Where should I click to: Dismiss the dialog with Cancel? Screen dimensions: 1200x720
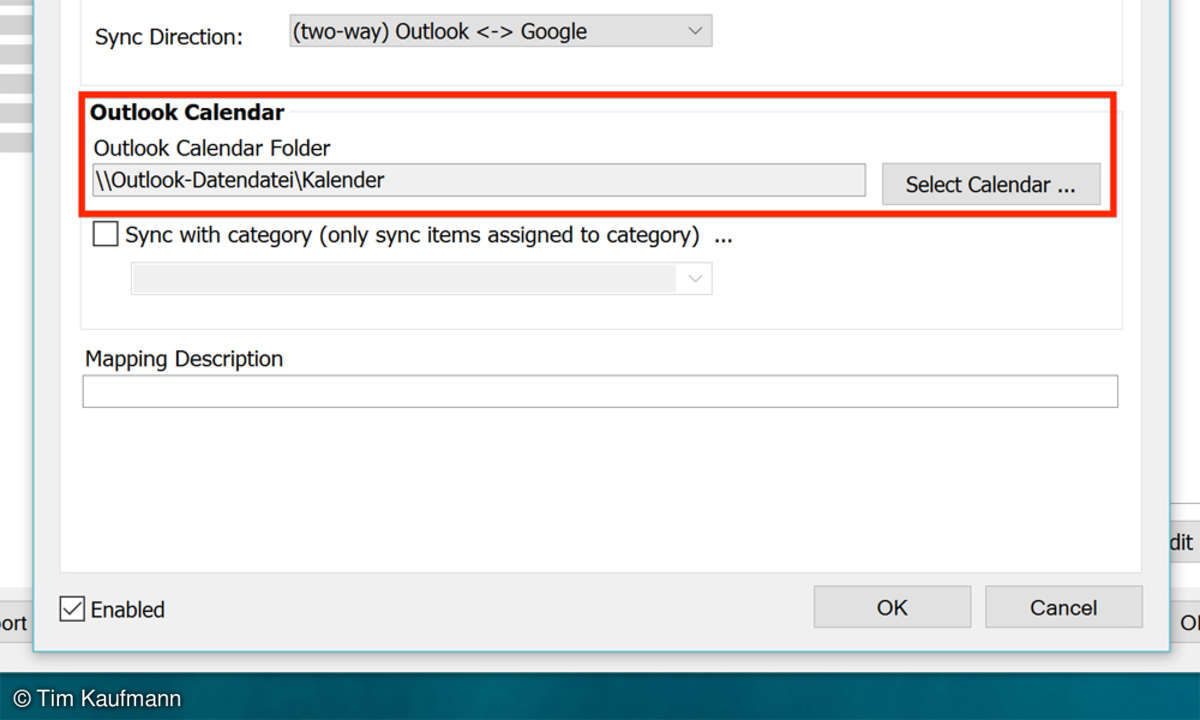tap(1064, 607)
